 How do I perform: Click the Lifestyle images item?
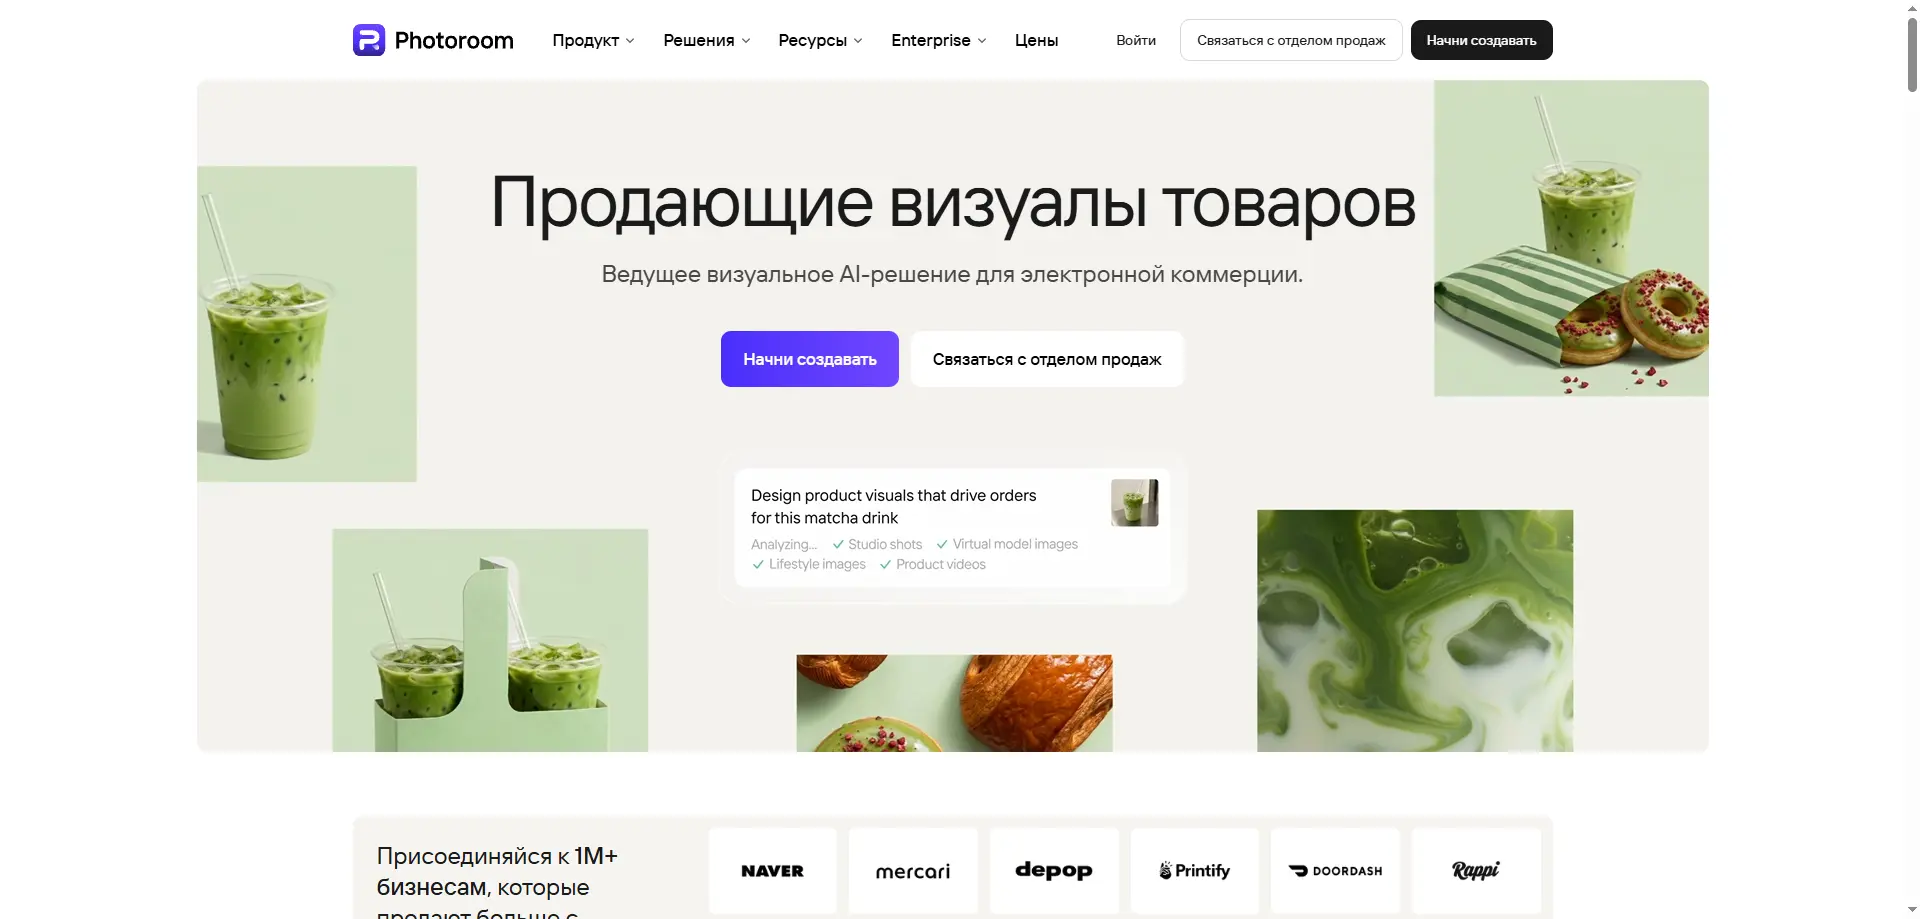coord(809,564)
